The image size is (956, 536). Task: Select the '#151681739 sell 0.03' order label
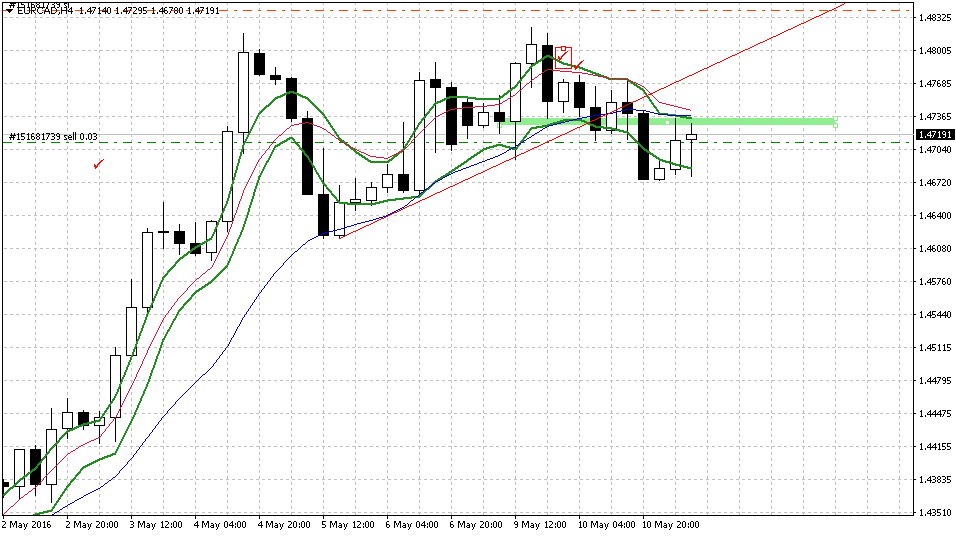pyautogui.click(x=53, y=137)
